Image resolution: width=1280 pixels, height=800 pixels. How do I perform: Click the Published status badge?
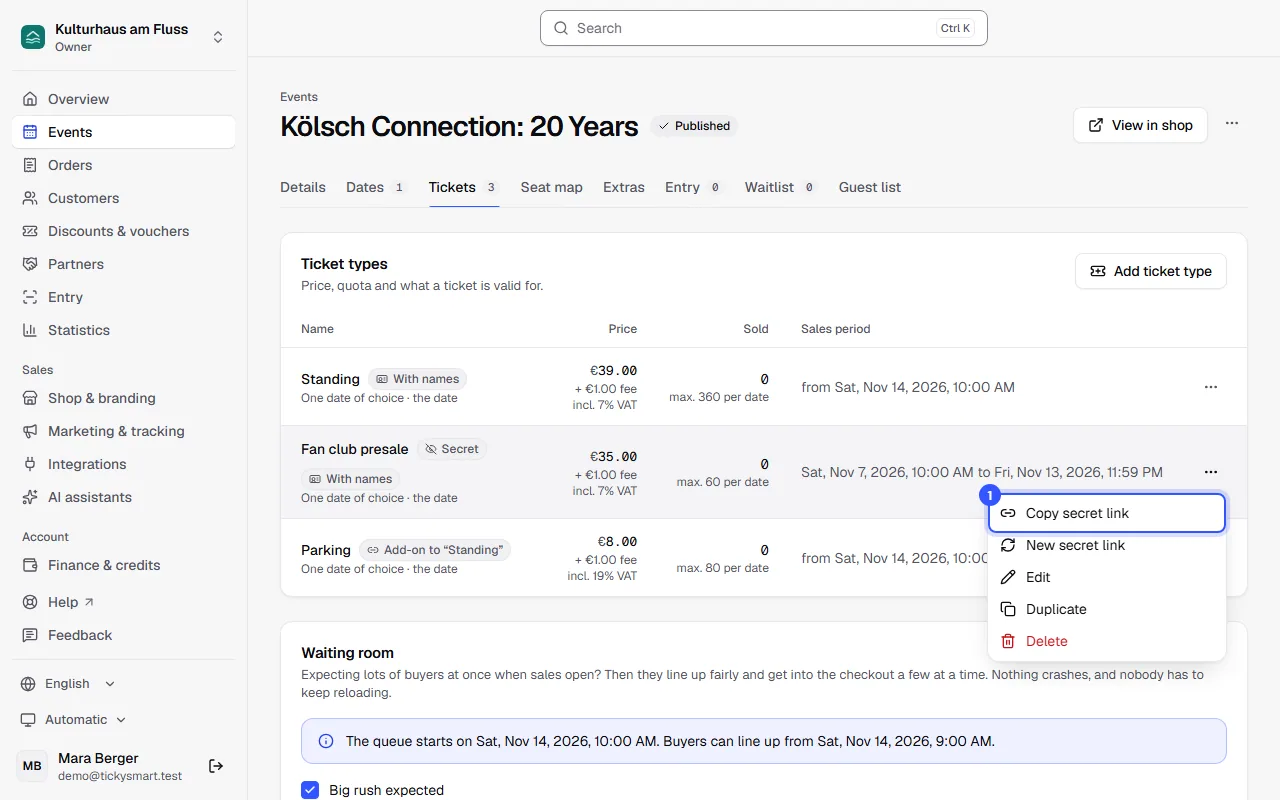(694, 126)
